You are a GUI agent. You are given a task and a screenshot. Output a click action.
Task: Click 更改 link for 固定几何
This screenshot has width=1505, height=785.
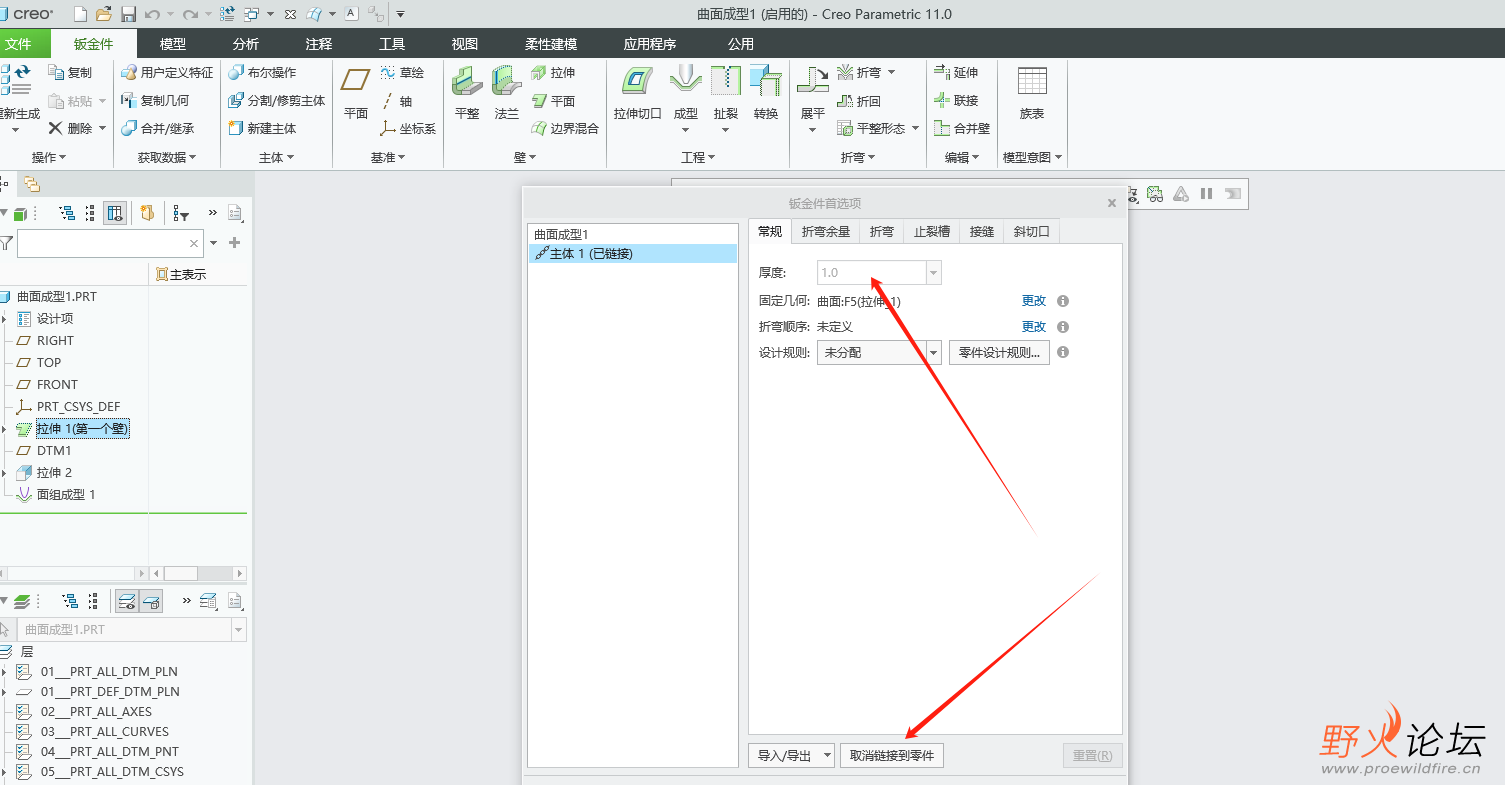[x=1034, y=301]
